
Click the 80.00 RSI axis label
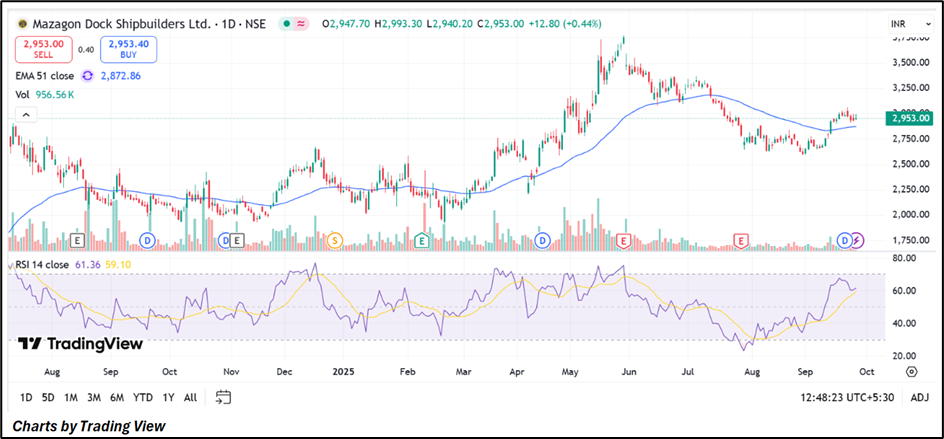click(x=904, y=258)
